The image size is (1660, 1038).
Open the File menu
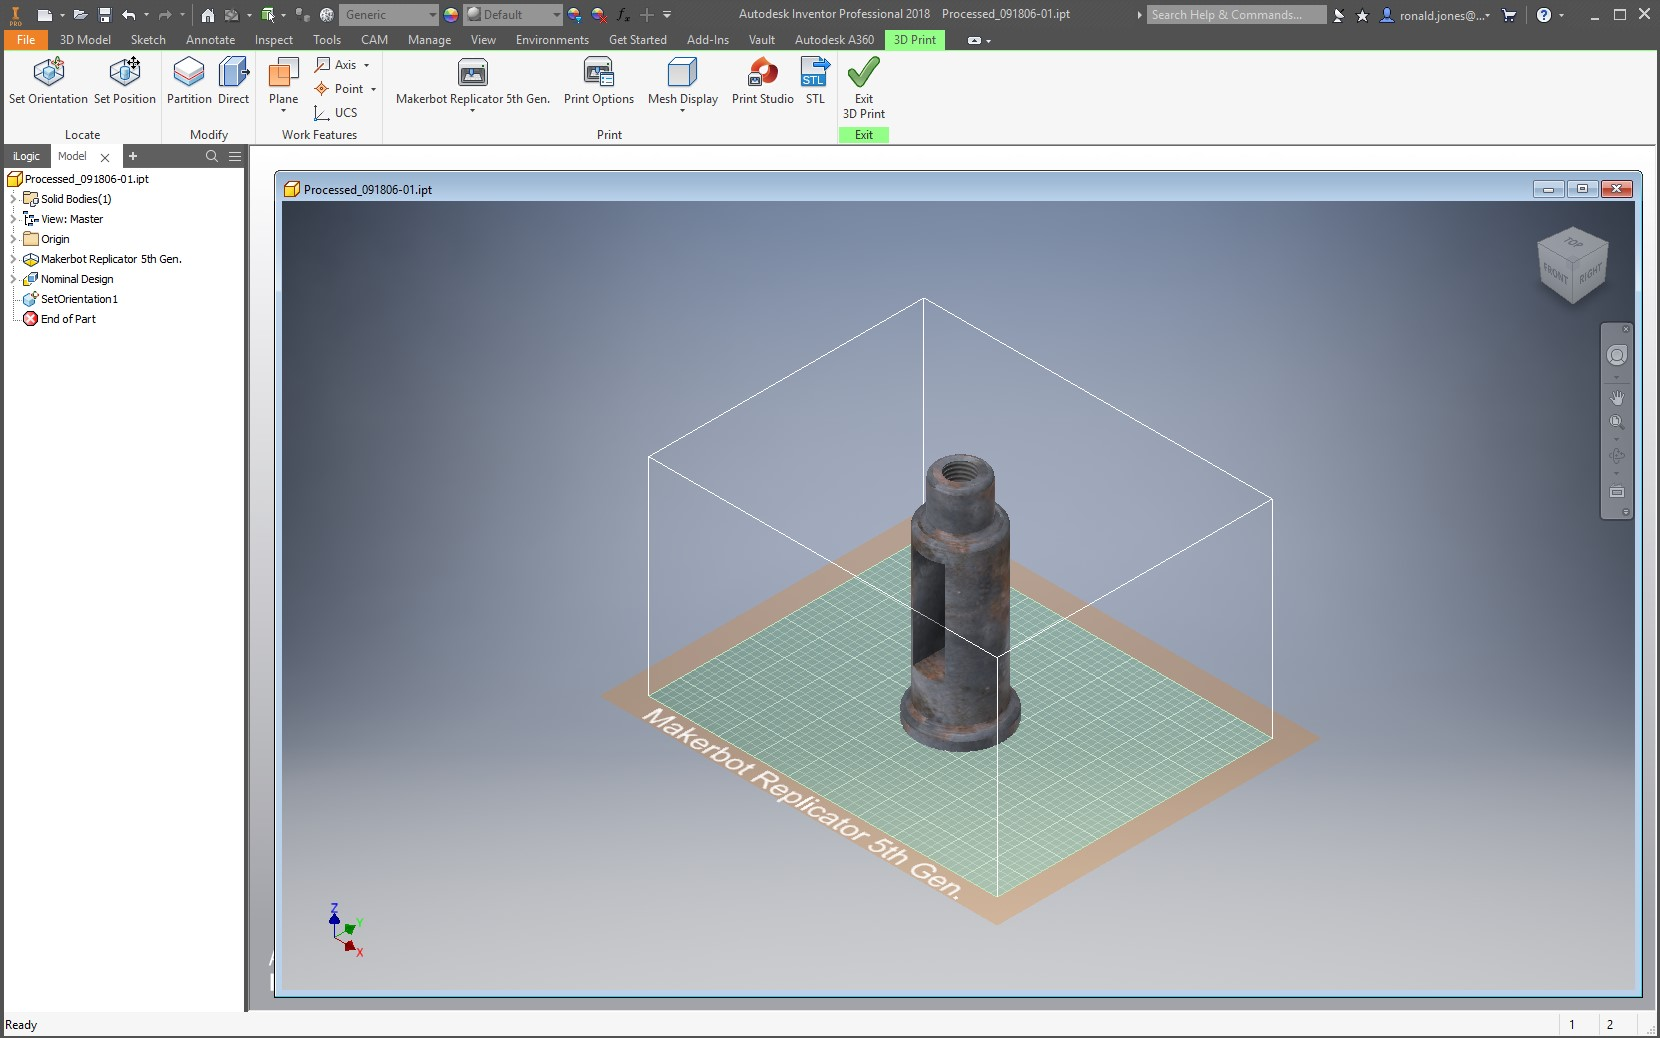point(26,40)
